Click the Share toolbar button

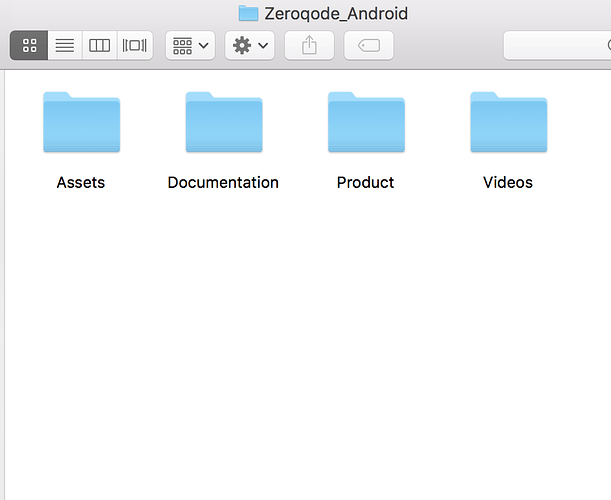pyautogui.click(x=309, y=45)
